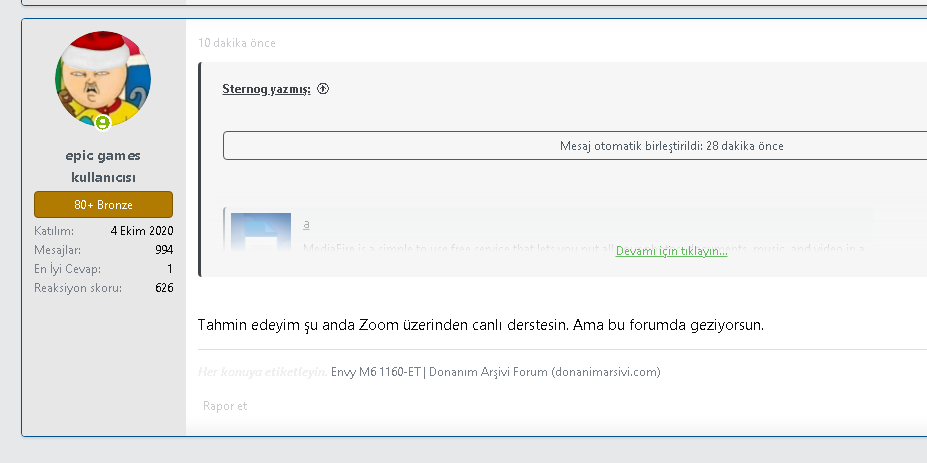Image resolution: width=927 pixels, height=463 pixels.
Task: Jump to quoted post via arrow icon
Action: click(323, 89)
